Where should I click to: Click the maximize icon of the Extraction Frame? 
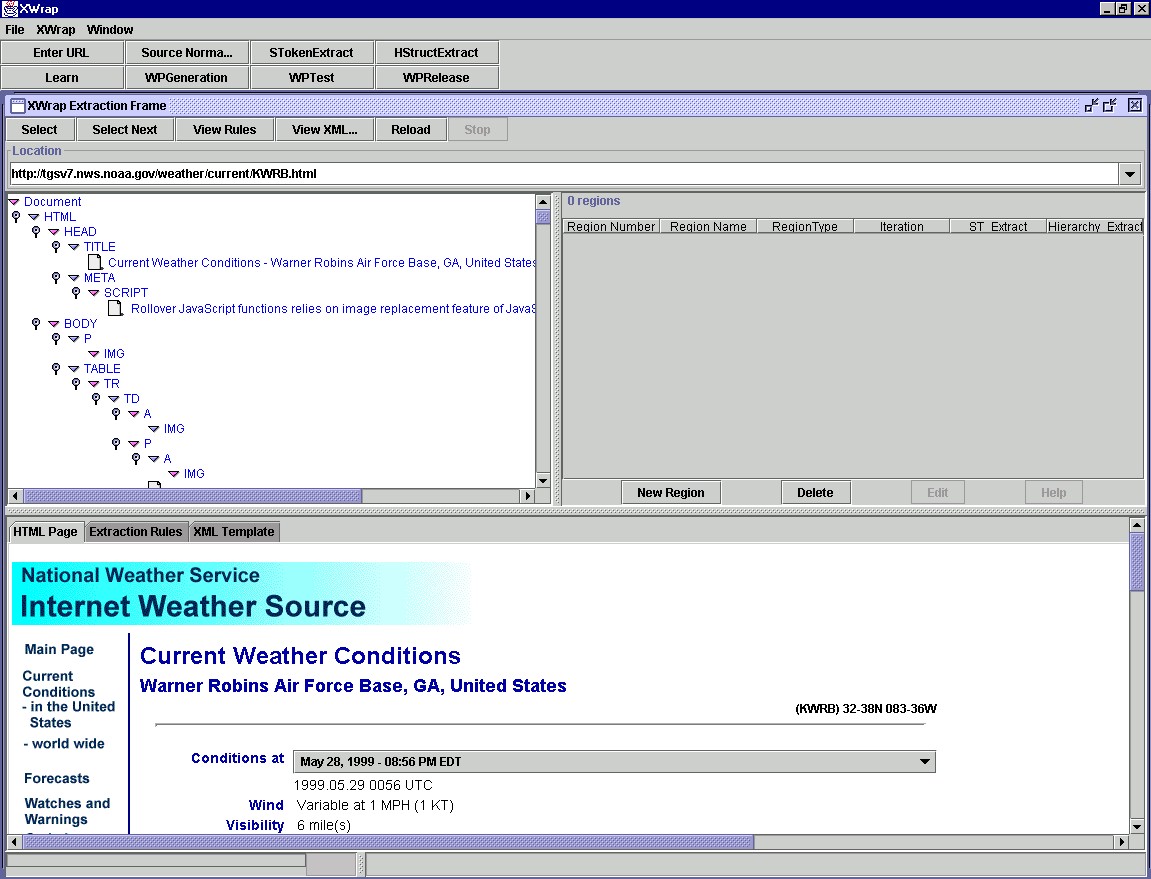click(x=1110, y=105)
